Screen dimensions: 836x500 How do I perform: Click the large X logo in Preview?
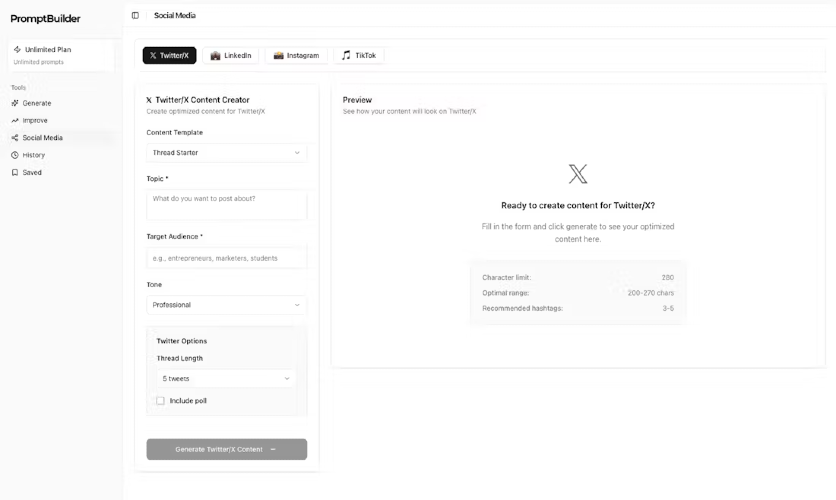[578, 174]
